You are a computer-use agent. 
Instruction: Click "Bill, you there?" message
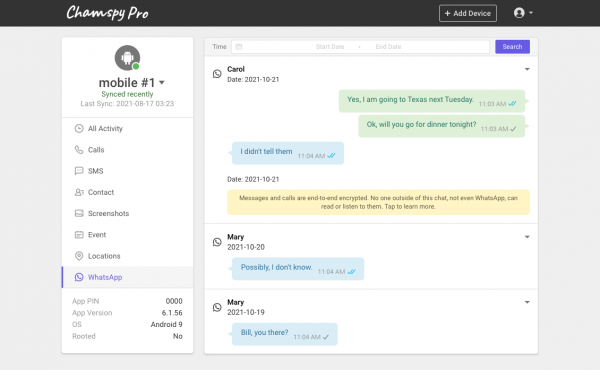tap(285, 334)
